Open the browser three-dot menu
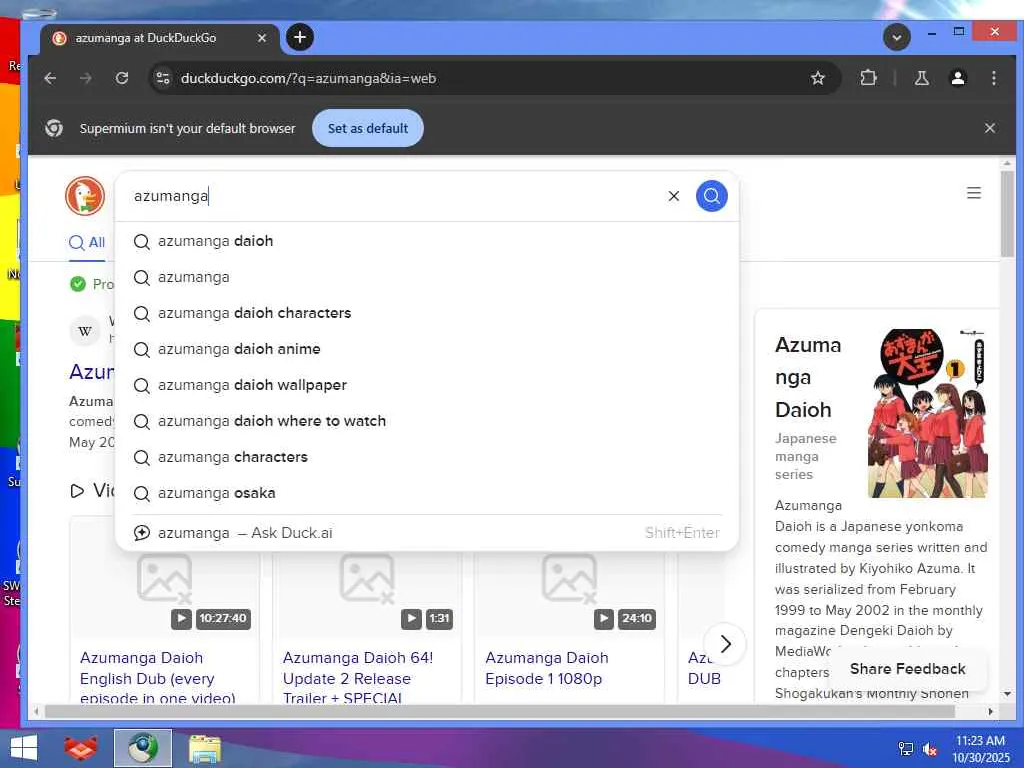Screen dimensions: 1024x768 coord(993,78)
